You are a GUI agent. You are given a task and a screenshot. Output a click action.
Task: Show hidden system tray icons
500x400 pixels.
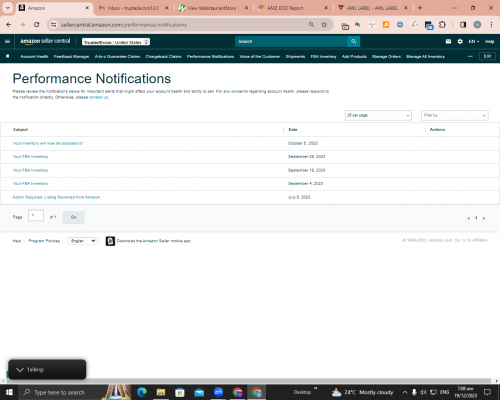[x=405, y=392]
